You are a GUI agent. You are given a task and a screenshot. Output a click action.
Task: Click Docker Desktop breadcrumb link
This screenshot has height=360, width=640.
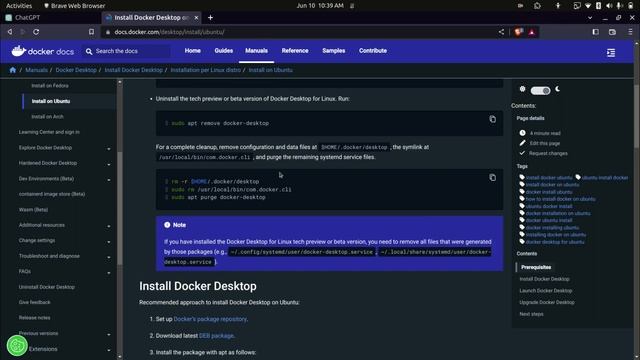point(76,70)
